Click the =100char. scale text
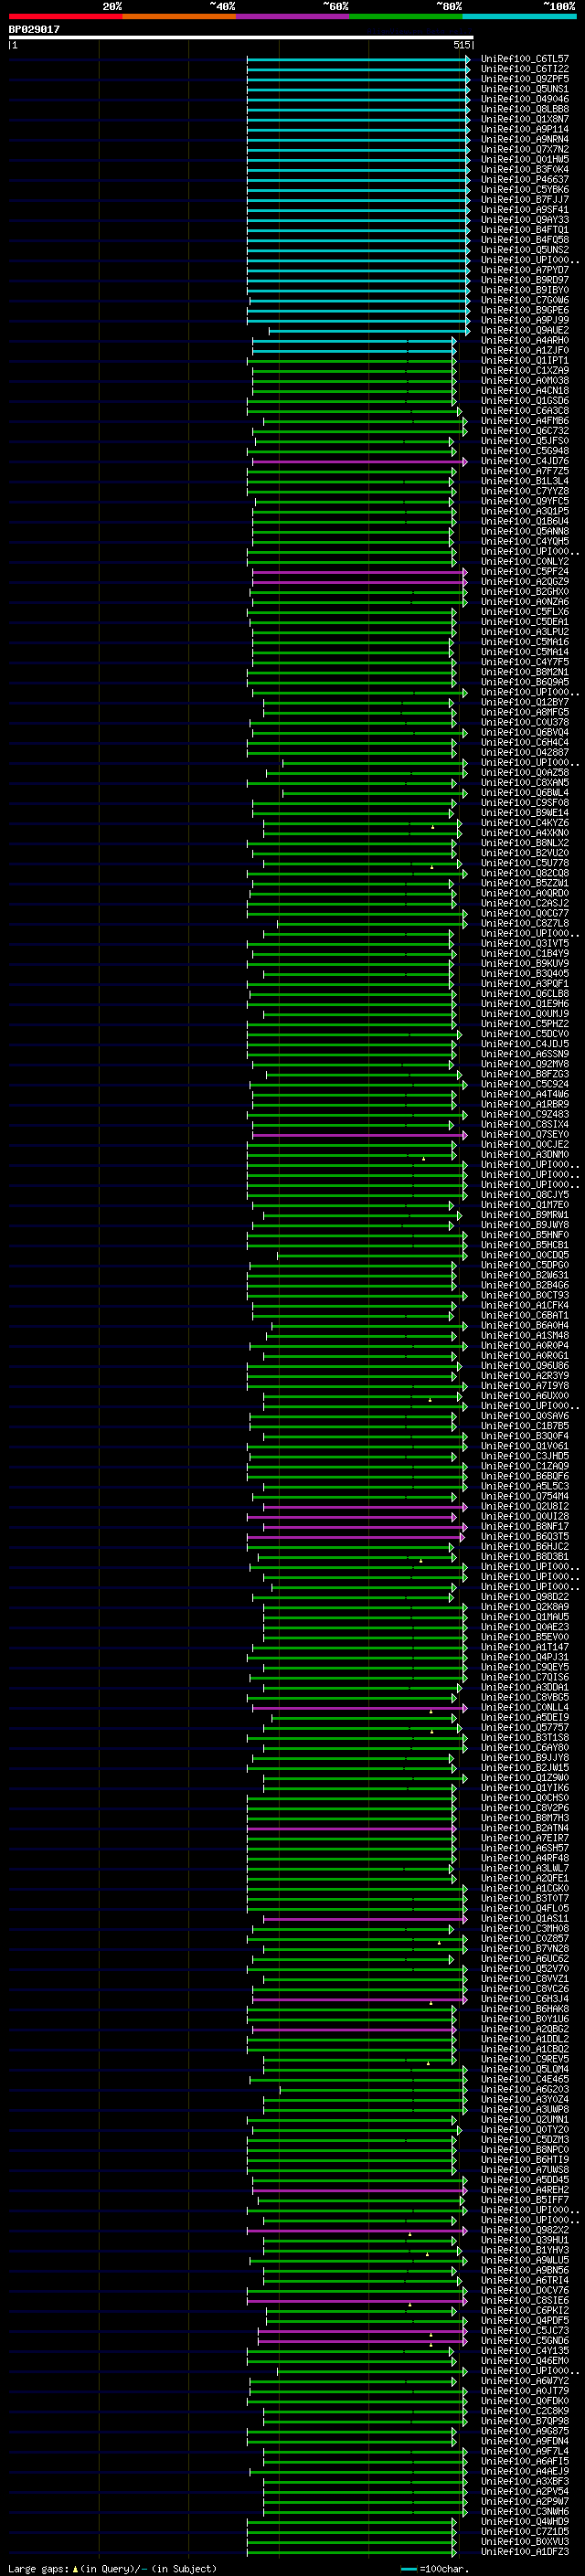The width and height of the screenshot is (585, 2576). pyautogui.click(x=444, y=2569)
